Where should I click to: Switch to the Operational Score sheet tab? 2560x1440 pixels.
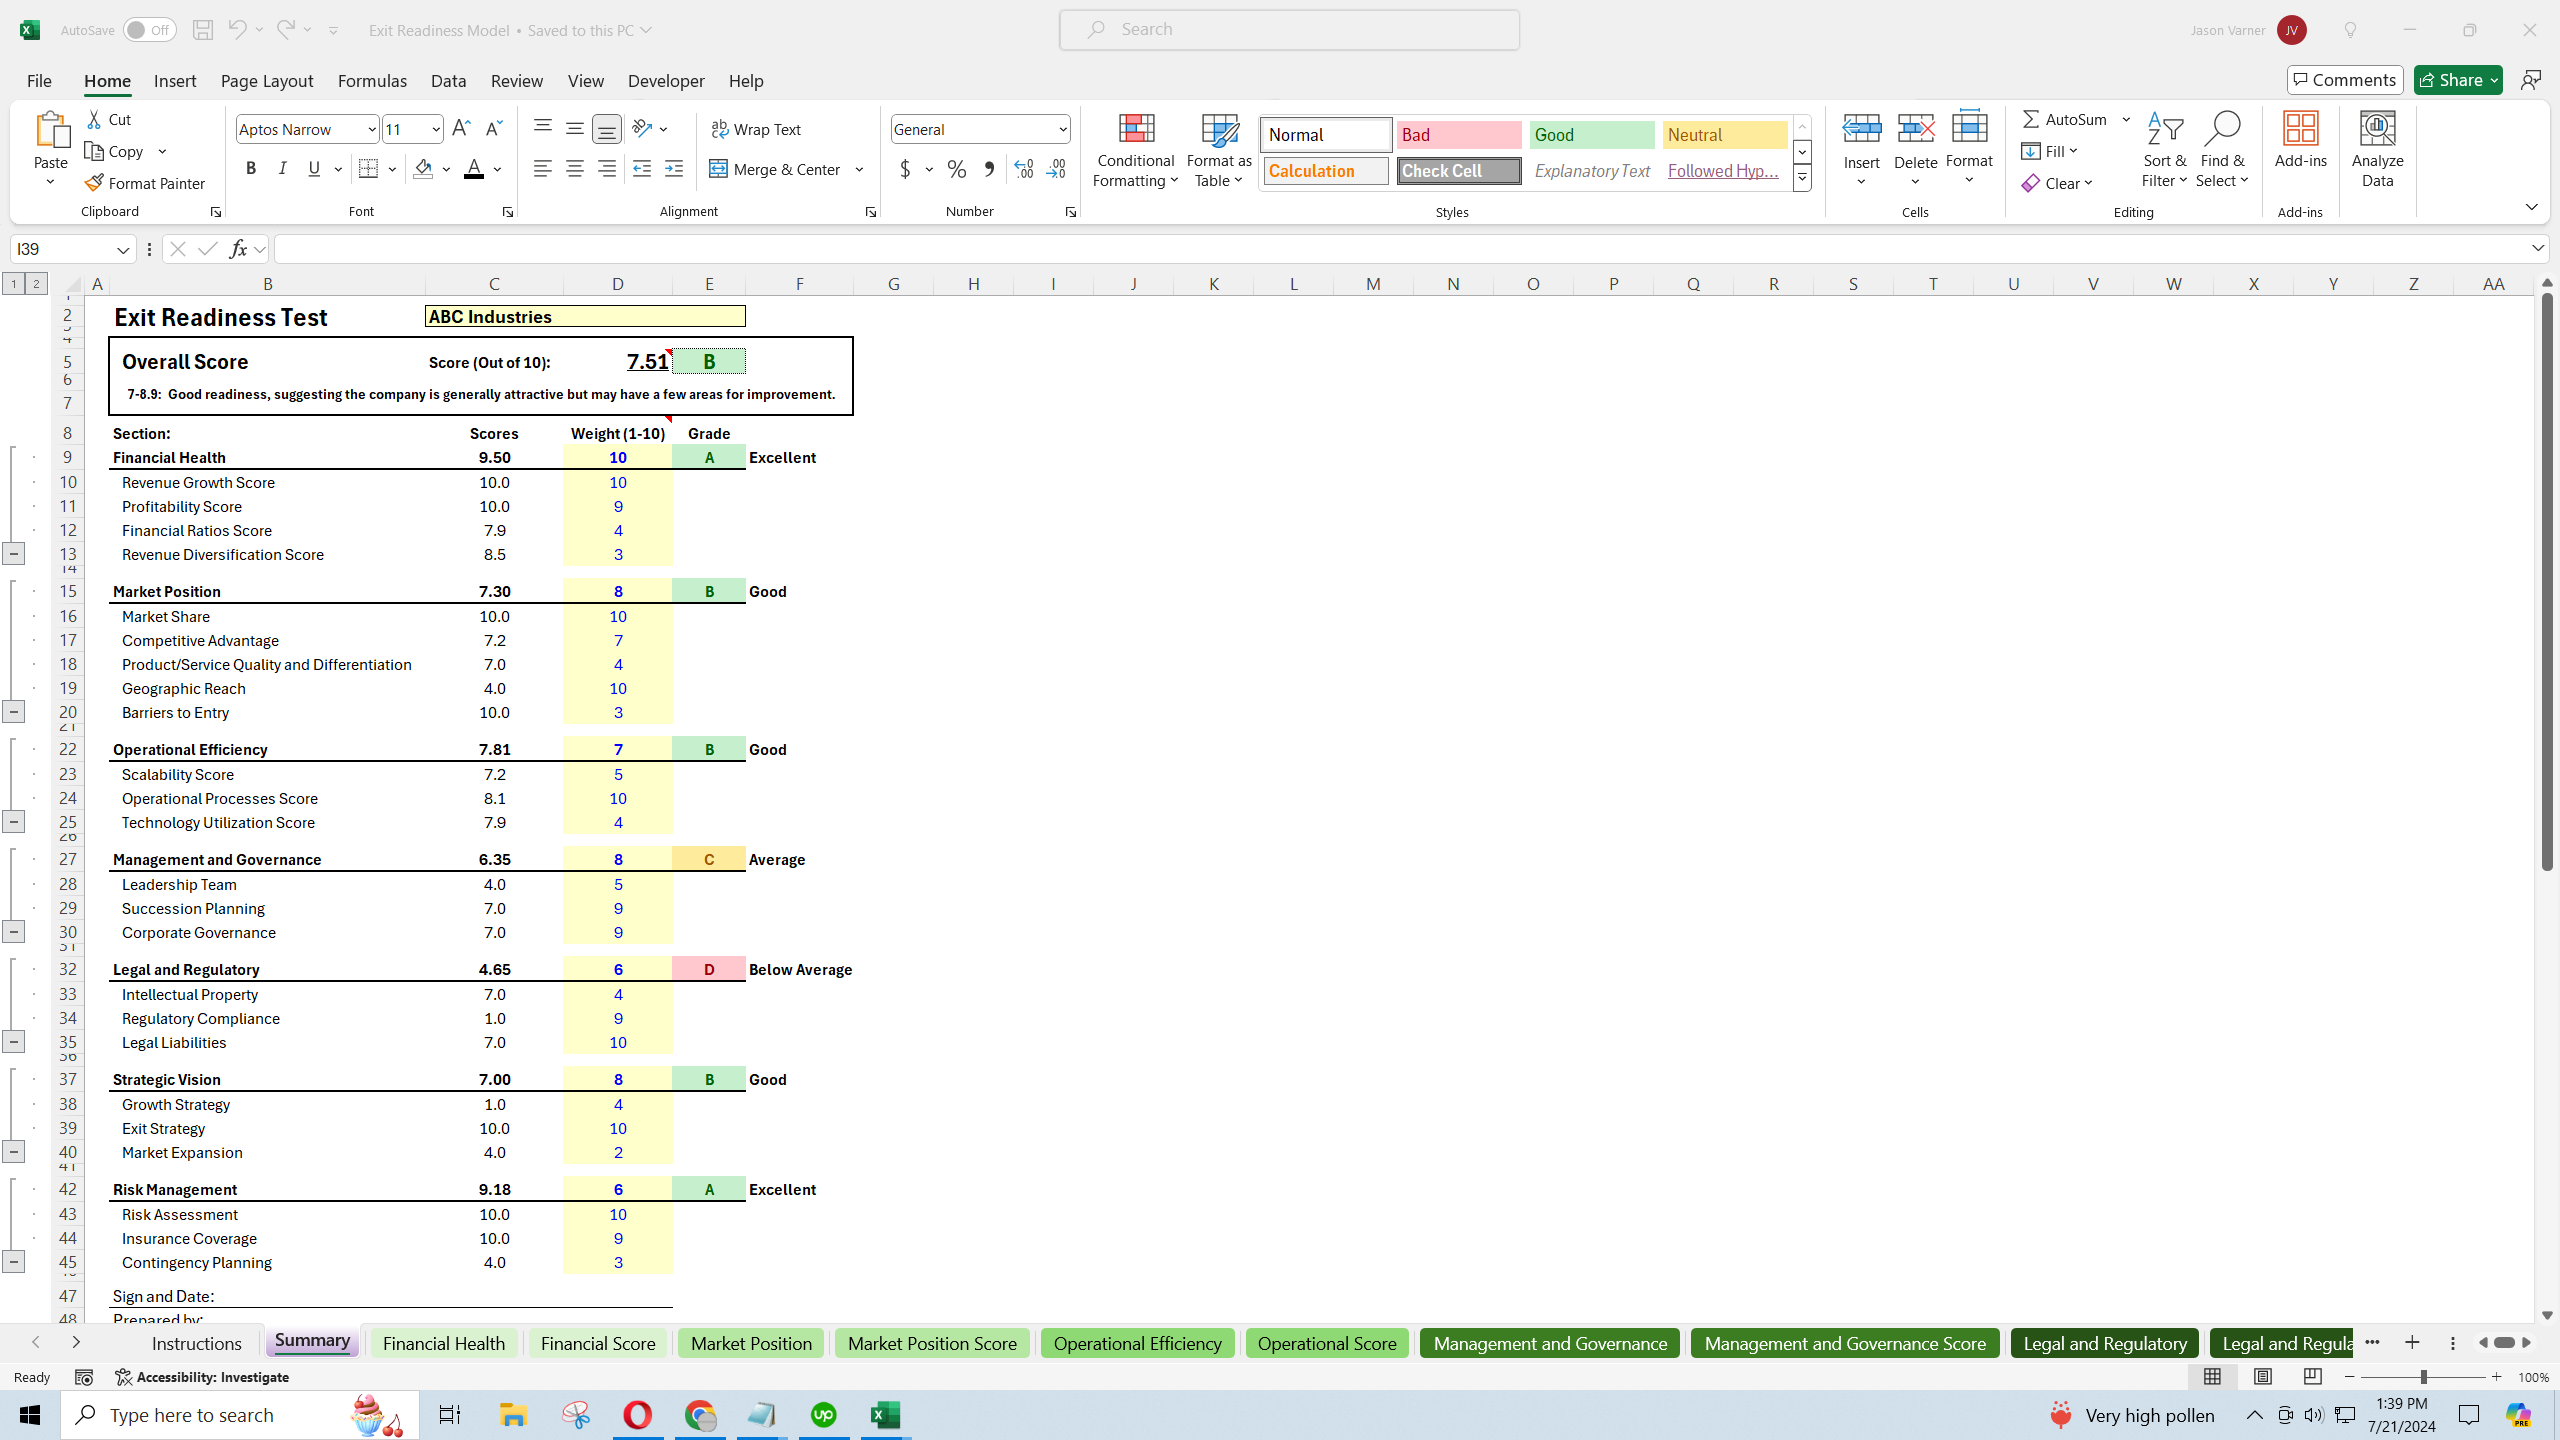1326,1343
